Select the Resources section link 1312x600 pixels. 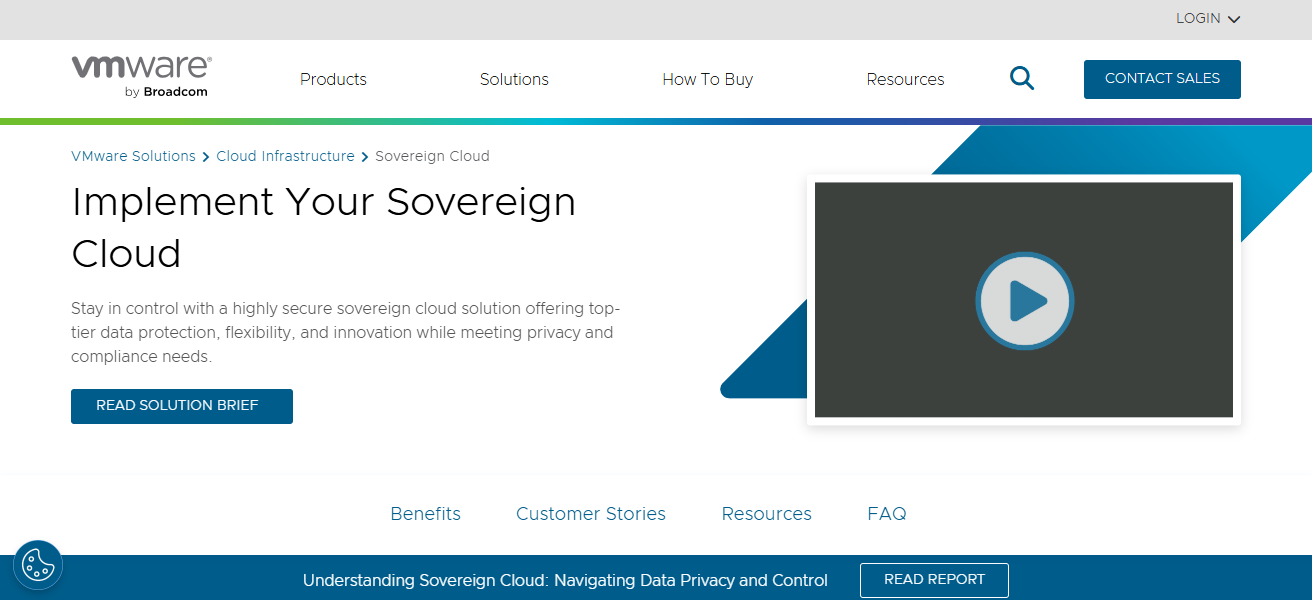[766, 513]
